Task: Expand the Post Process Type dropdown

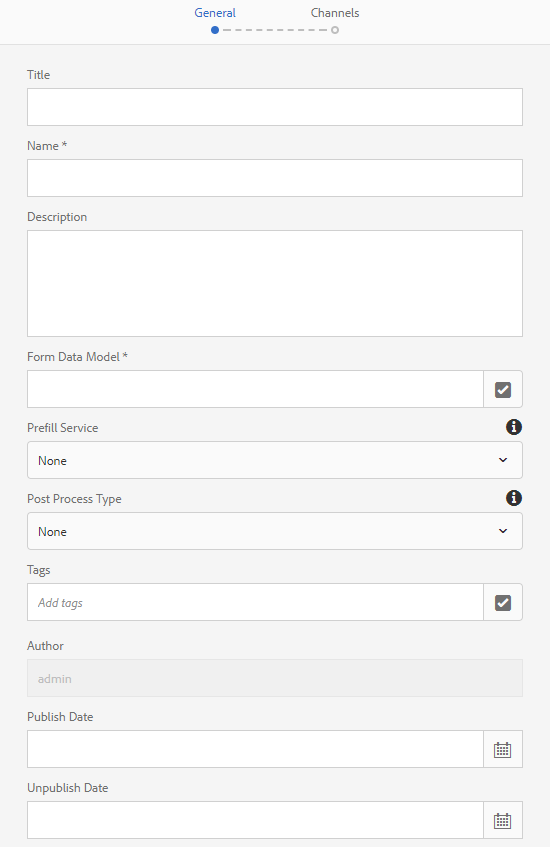Action: (x=275, y=531)
